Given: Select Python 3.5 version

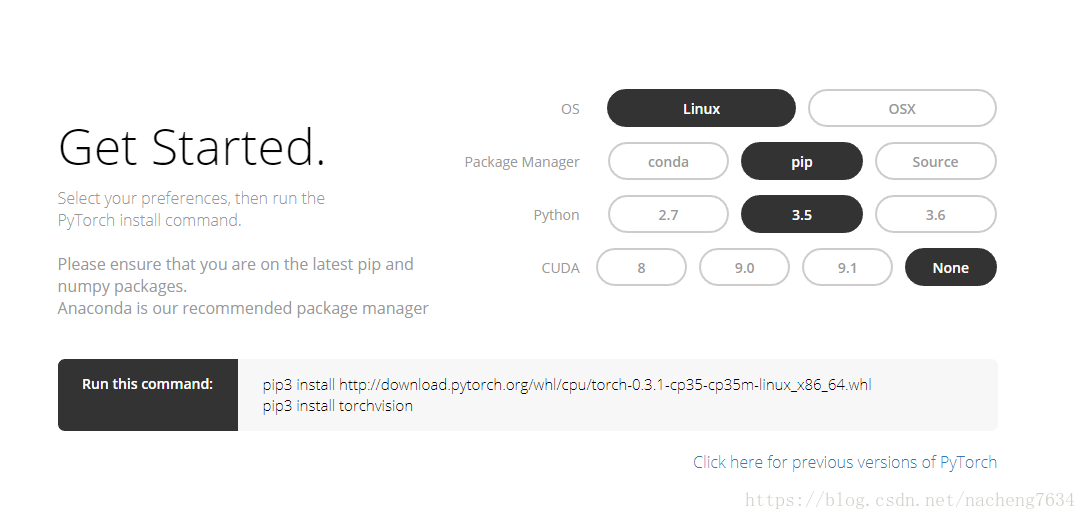Looking at the screenshot, I should tap(801, 215).
